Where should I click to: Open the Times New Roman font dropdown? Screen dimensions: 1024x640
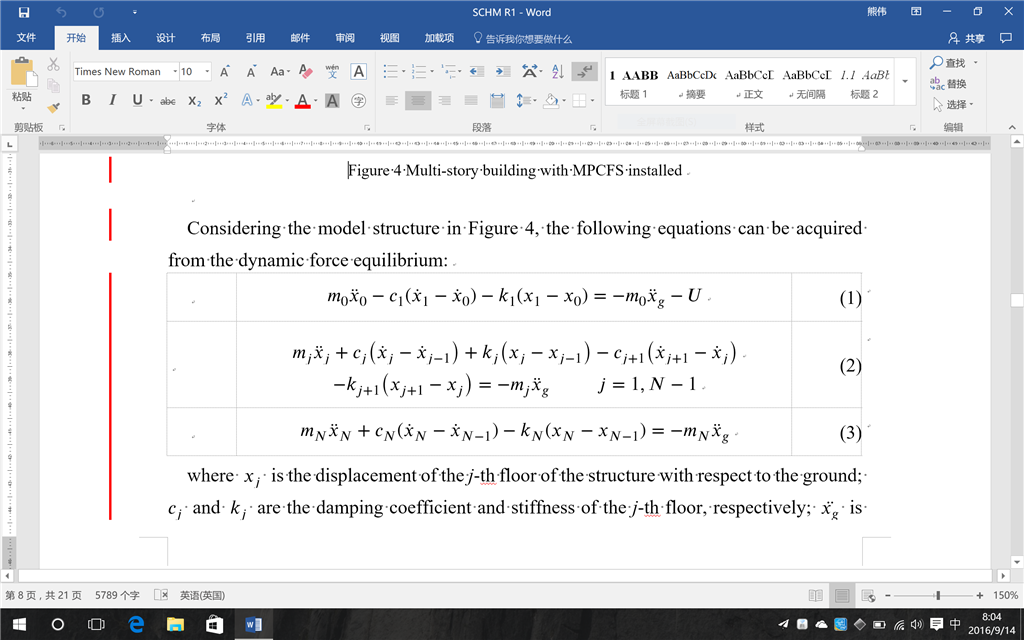click(175, 71)
